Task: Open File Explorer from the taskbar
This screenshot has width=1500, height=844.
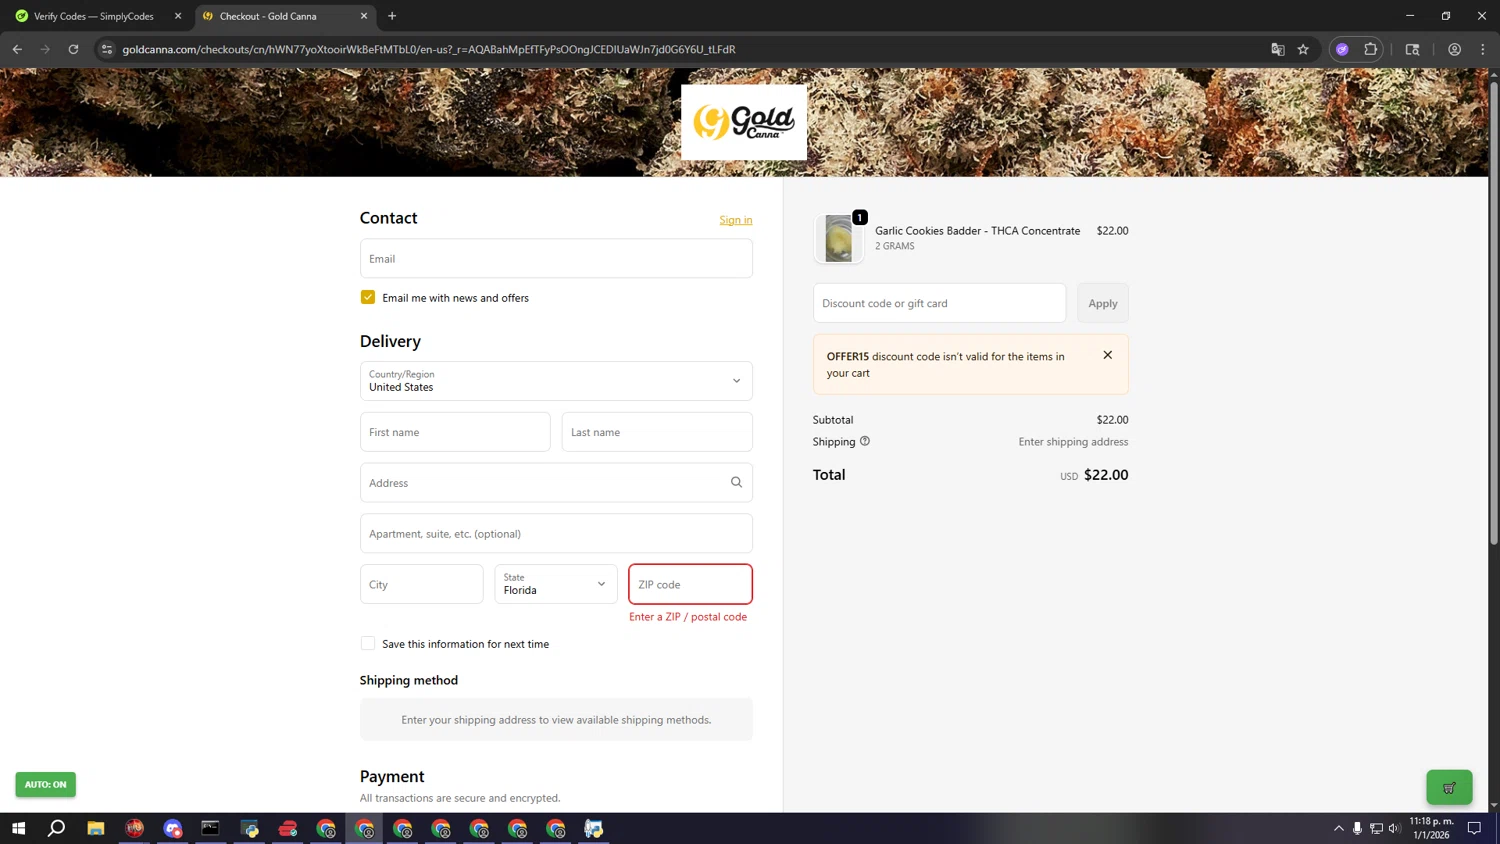Action: pyautogui.click(x=96, y=828)
